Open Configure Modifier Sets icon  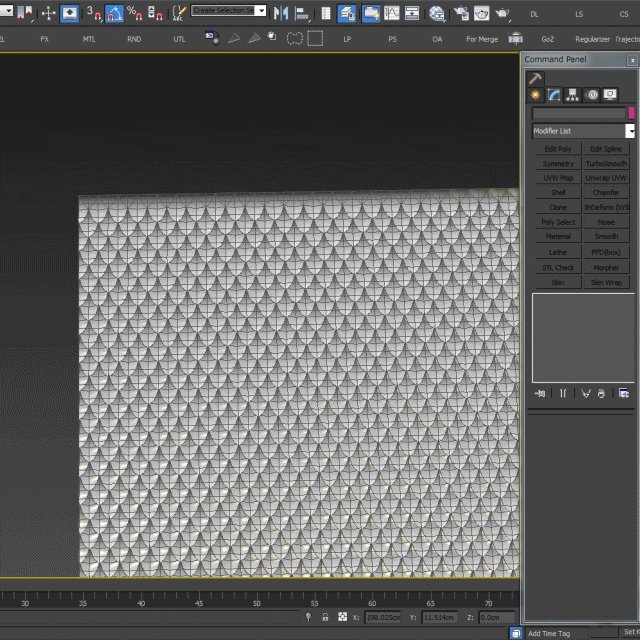(624, 393)
